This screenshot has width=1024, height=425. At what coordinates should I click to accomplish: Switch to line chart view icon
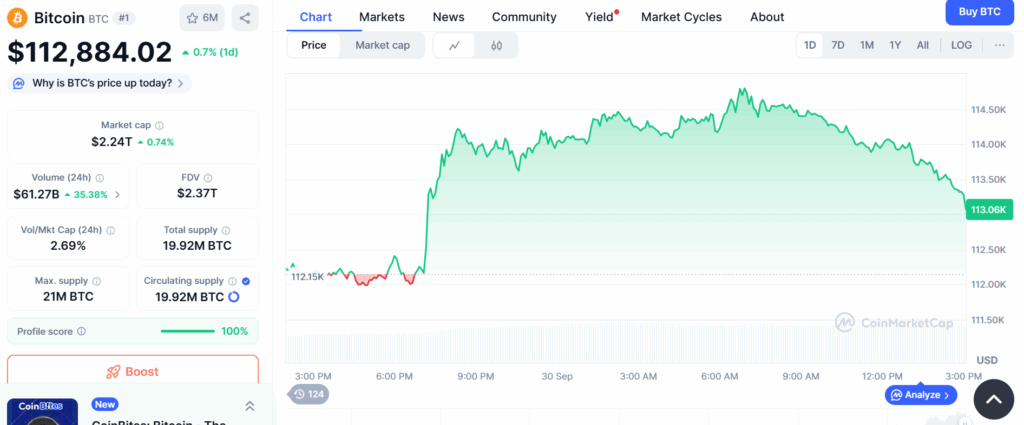tap(455, 45)
